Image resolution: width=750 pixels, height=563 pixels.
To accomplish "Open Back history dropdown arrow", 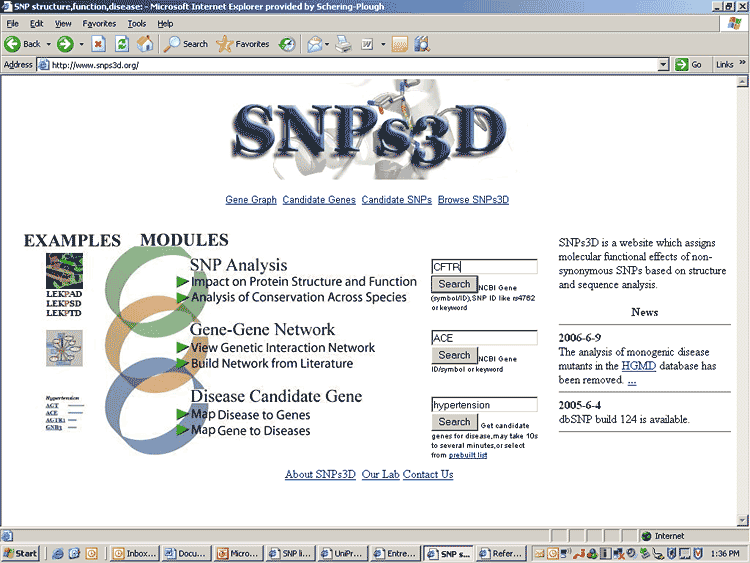I will point(48,44).
